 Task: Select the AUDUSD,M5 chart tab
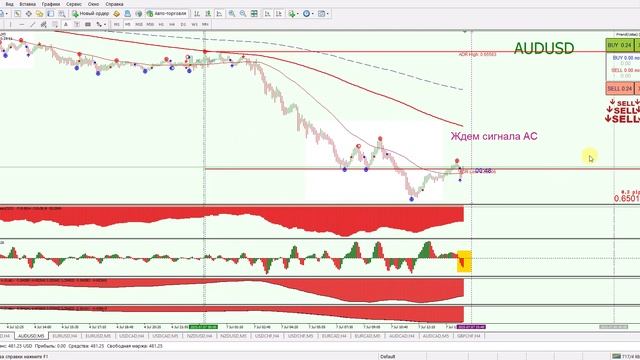point(31,336)
